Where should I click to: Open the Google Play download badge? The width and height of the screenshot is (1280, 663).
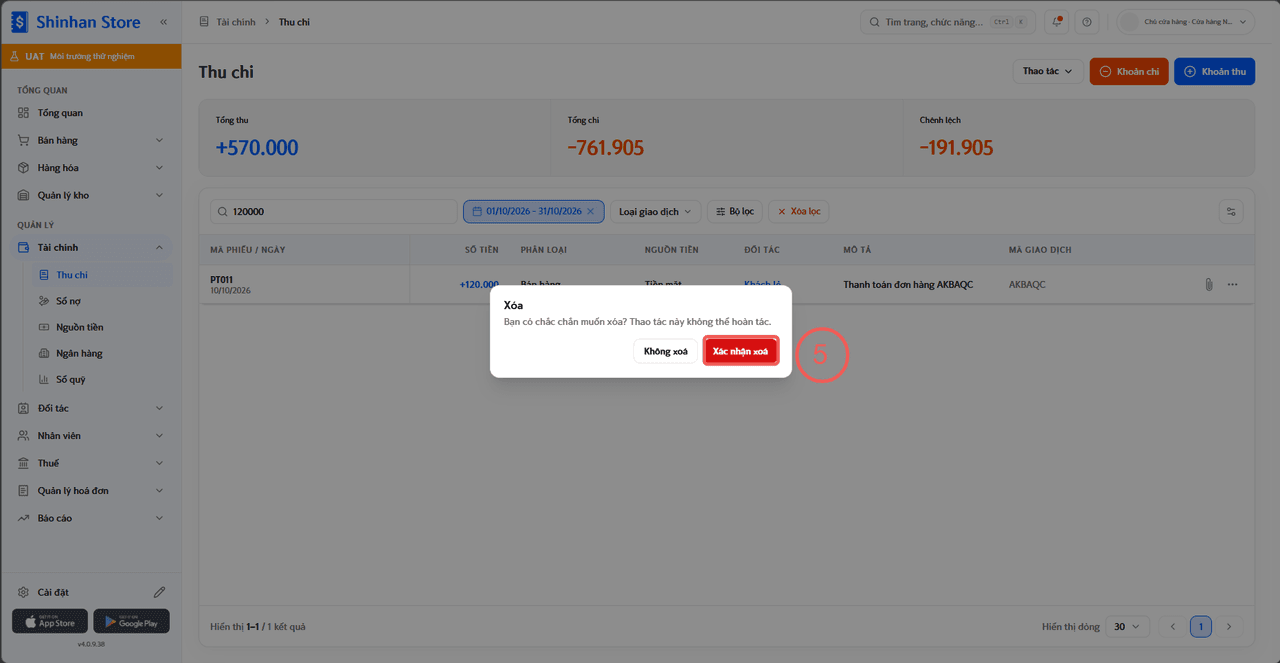(x=131, y=621)
